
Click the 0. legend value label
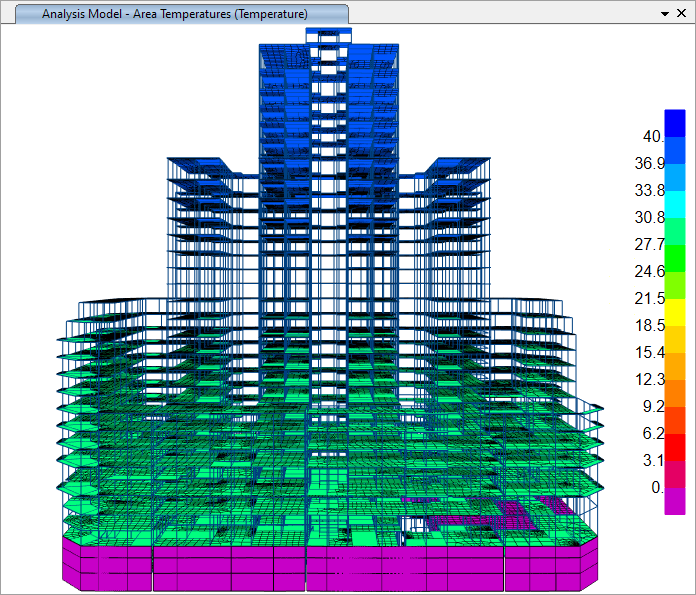click(x=656, y=488)
